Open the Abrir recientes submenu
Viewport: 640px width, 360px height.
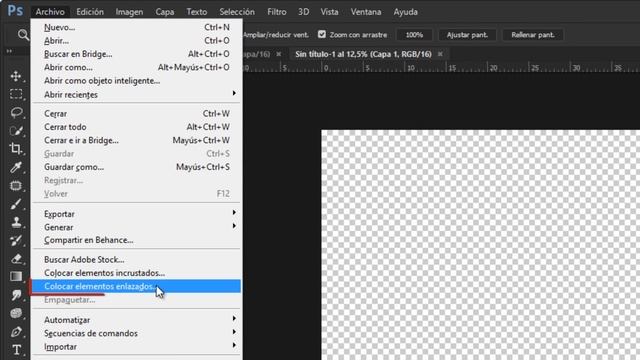(136, 94)
